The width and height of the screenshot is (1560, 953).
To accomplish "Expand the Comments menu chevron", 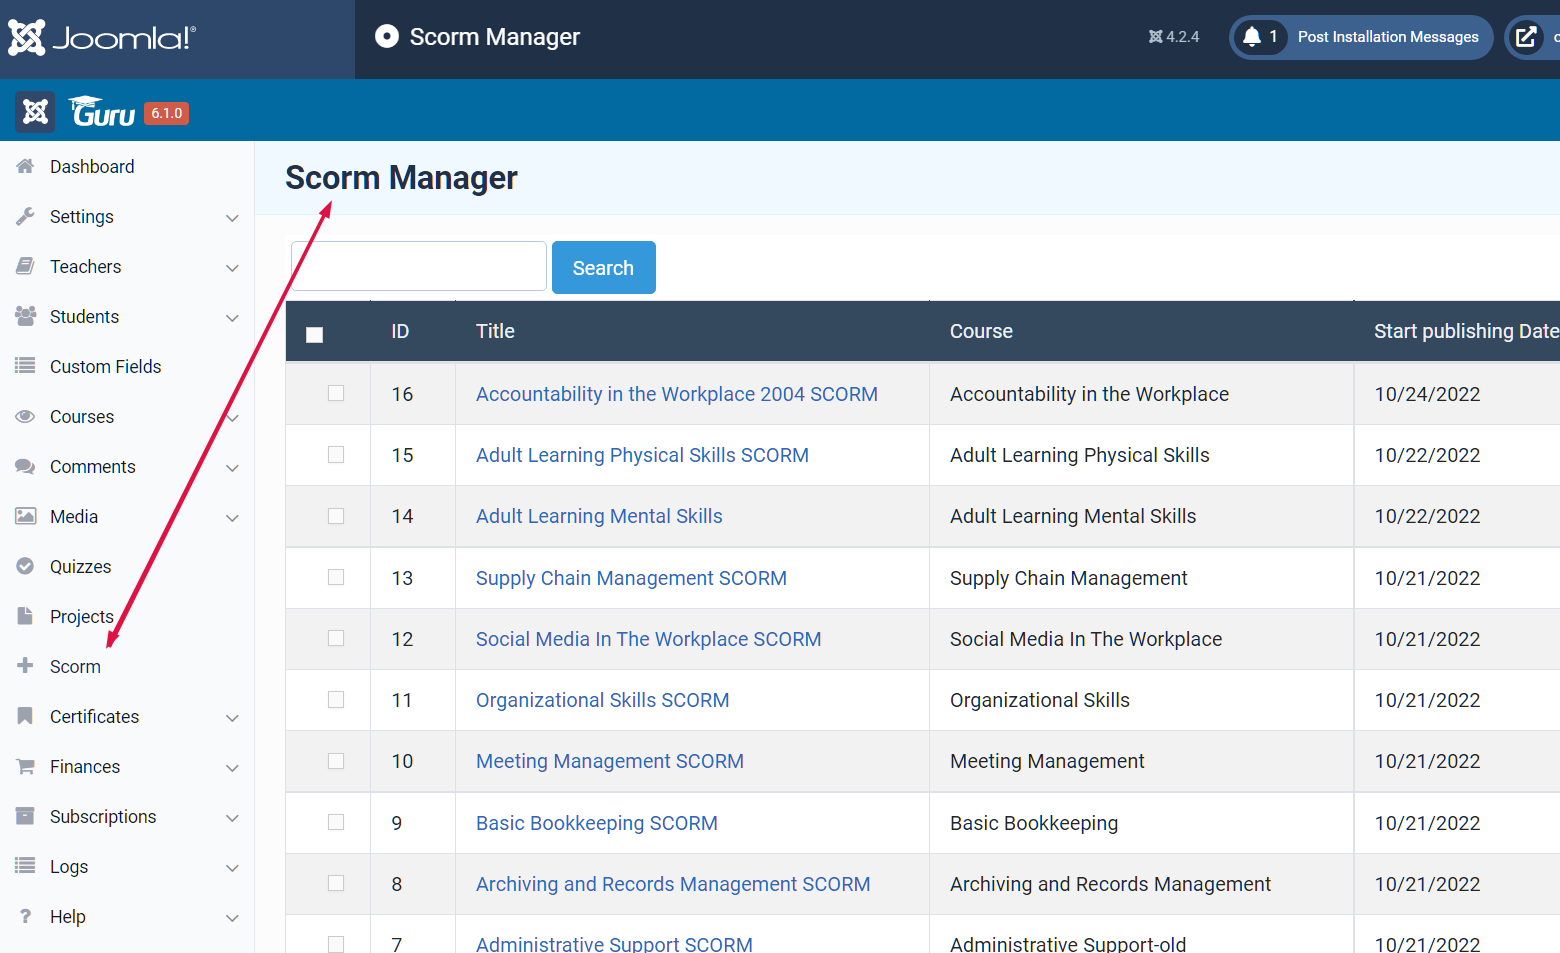I will pos(232,468).
